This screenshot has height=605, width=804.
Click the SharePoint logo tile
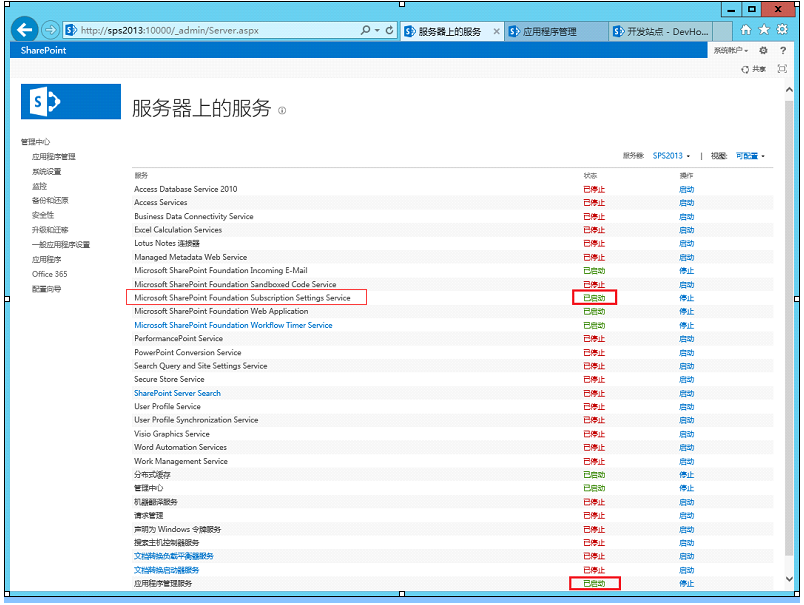tap(71, 102)
